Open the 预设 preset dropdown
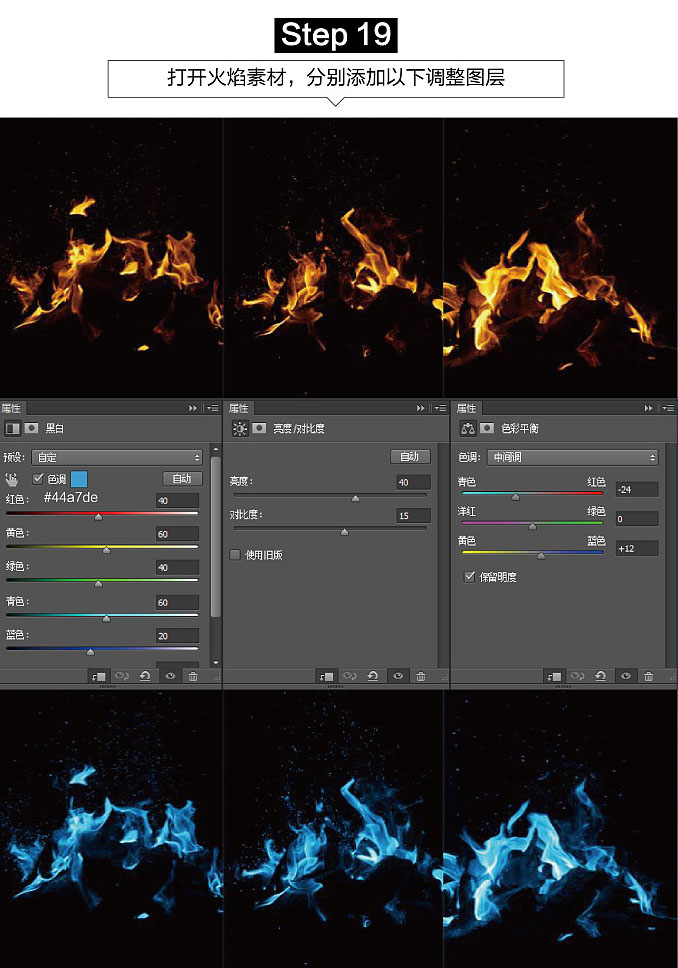The width and height of the screenshot is (678, 968). (x=117, y=457)
